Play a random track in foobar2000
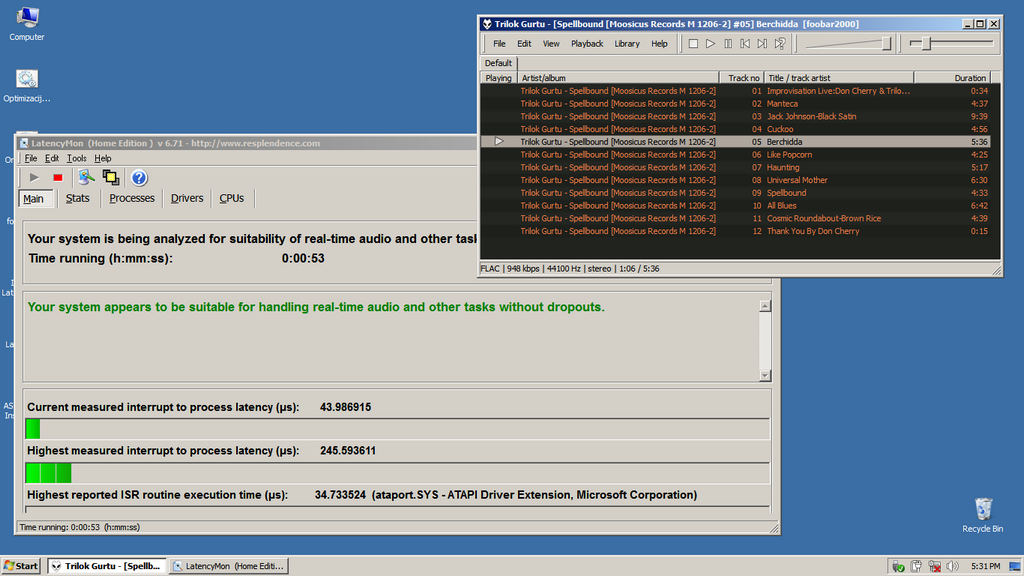This screenshot has height=576, width=1024. coord(780,44)
